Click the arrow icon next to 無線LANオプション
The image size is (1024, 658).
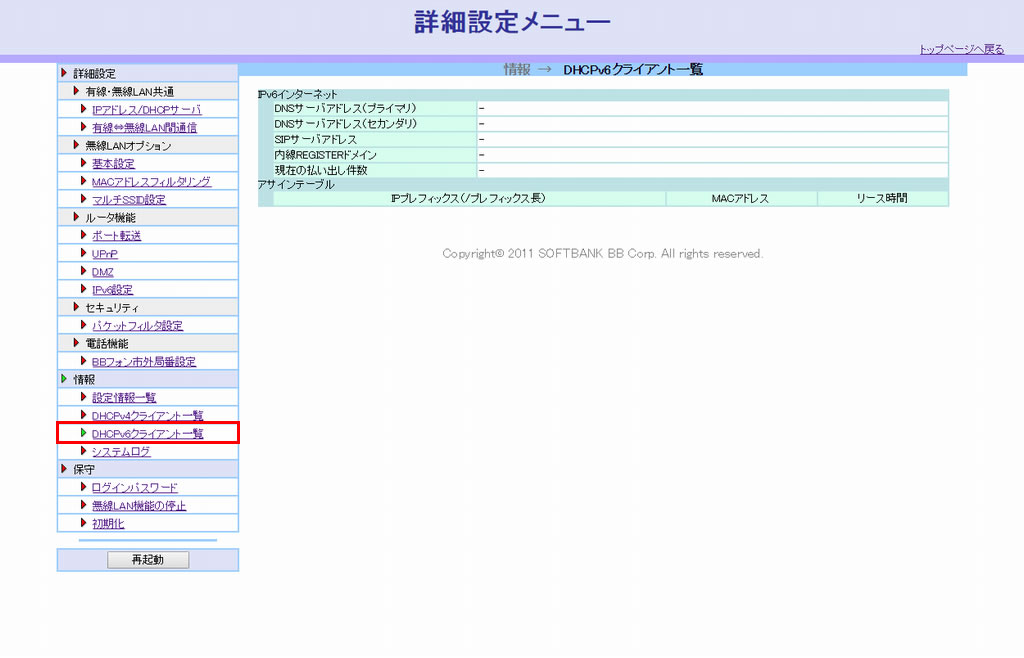pos(76,145)
